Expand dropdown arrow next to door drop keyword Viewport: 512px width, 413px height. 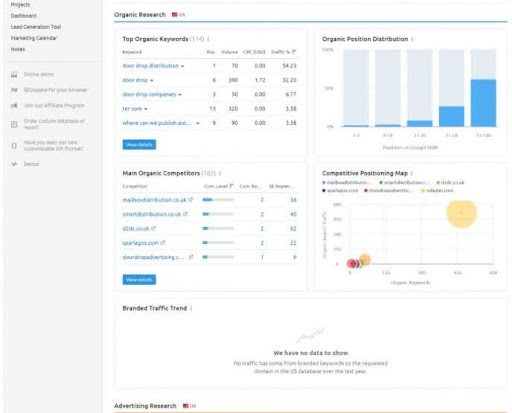(x=152, y=80)
